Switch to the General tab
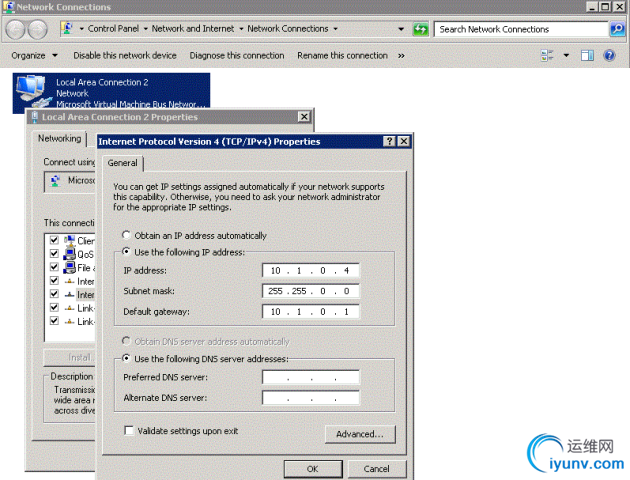630x480 pixels. (123, 163)
